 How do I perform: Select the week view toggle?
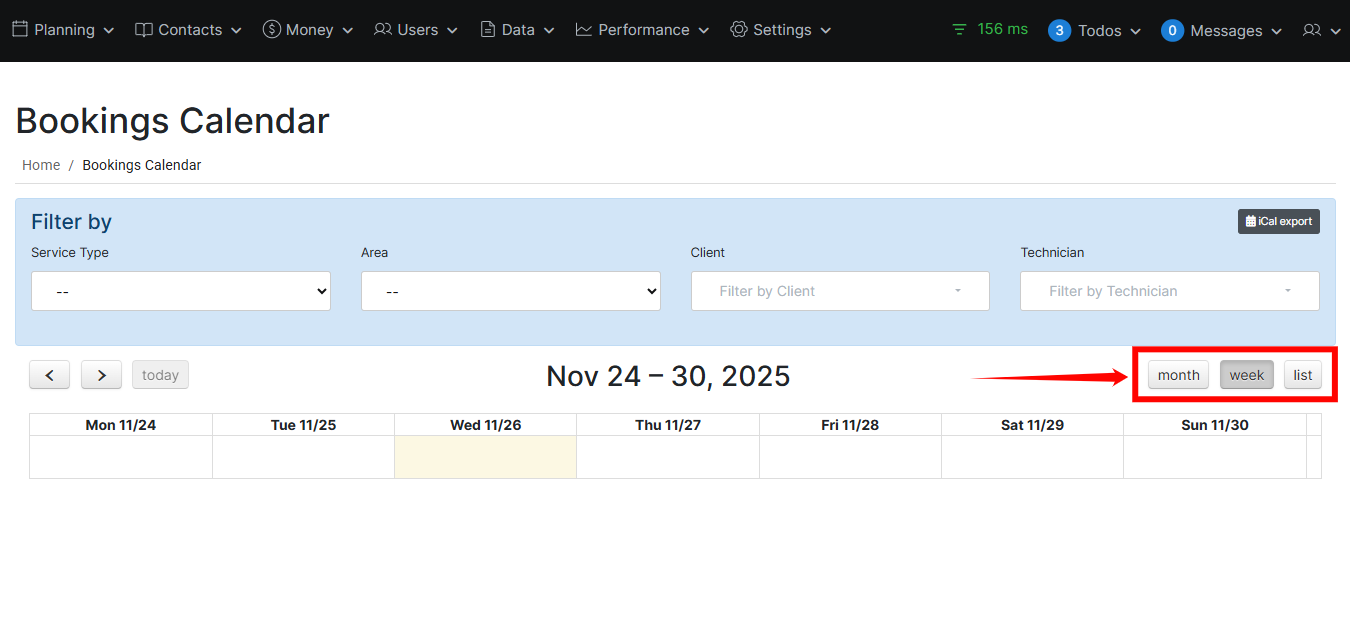click(1246, 374)
